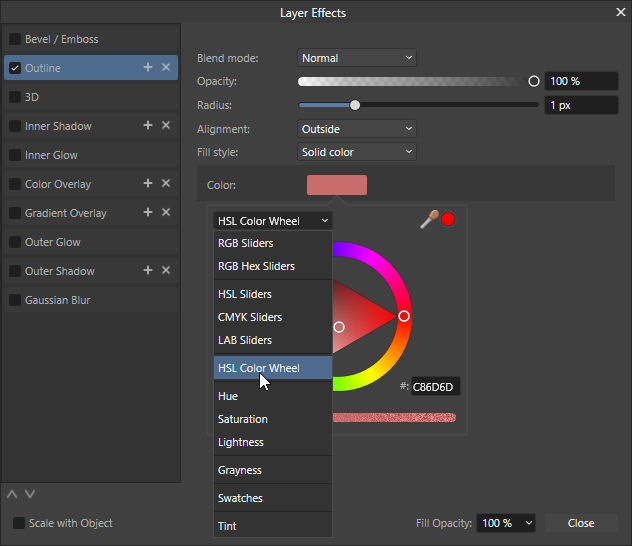Enable the Inner Glow checkbox
Image resolution: width=632 pixels, height=546 pixels.
[15, 155]
